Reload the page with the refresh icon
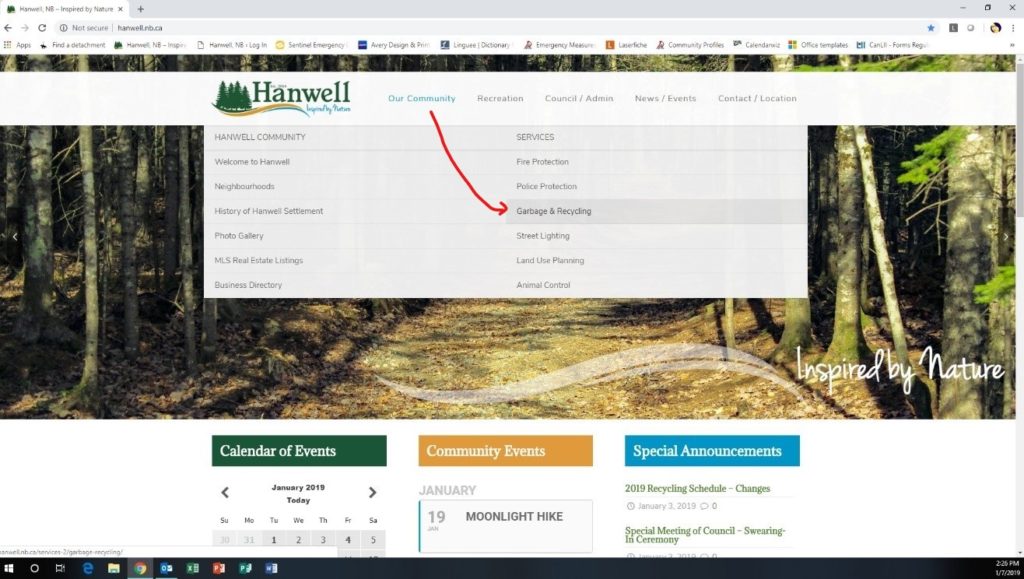 tap(42, 28)
